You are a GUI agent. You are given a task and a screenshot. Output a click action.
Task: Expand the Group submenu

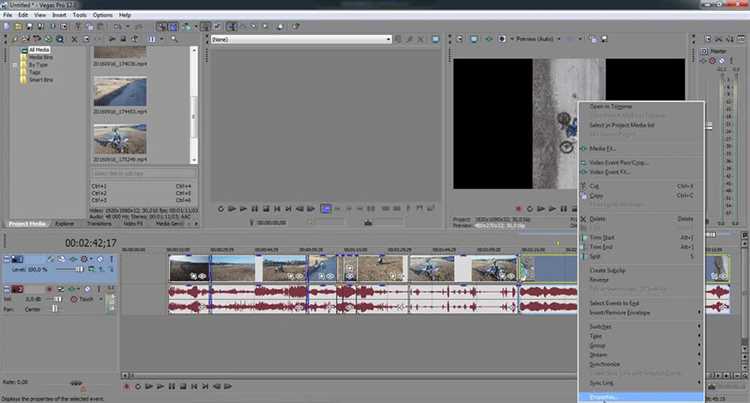tap(641, 345)
